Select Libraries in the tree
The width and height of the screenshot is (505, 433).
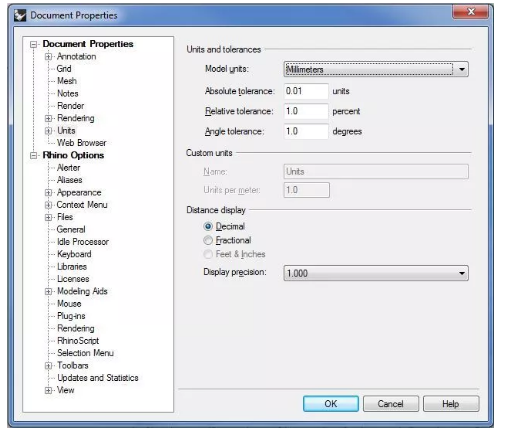tap(72, 267)
